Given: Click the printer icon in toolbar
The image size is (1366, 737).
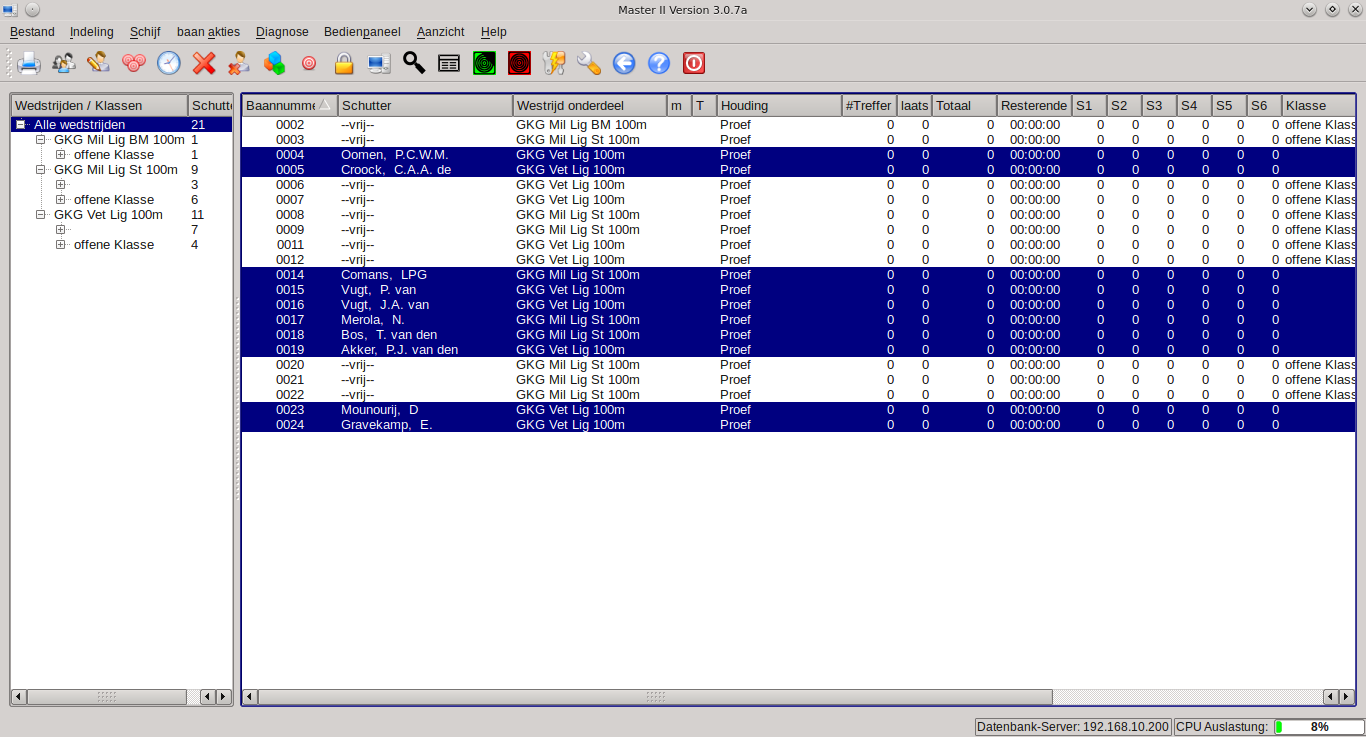Looking at the screenshot, I should click(x=28, y=64).
